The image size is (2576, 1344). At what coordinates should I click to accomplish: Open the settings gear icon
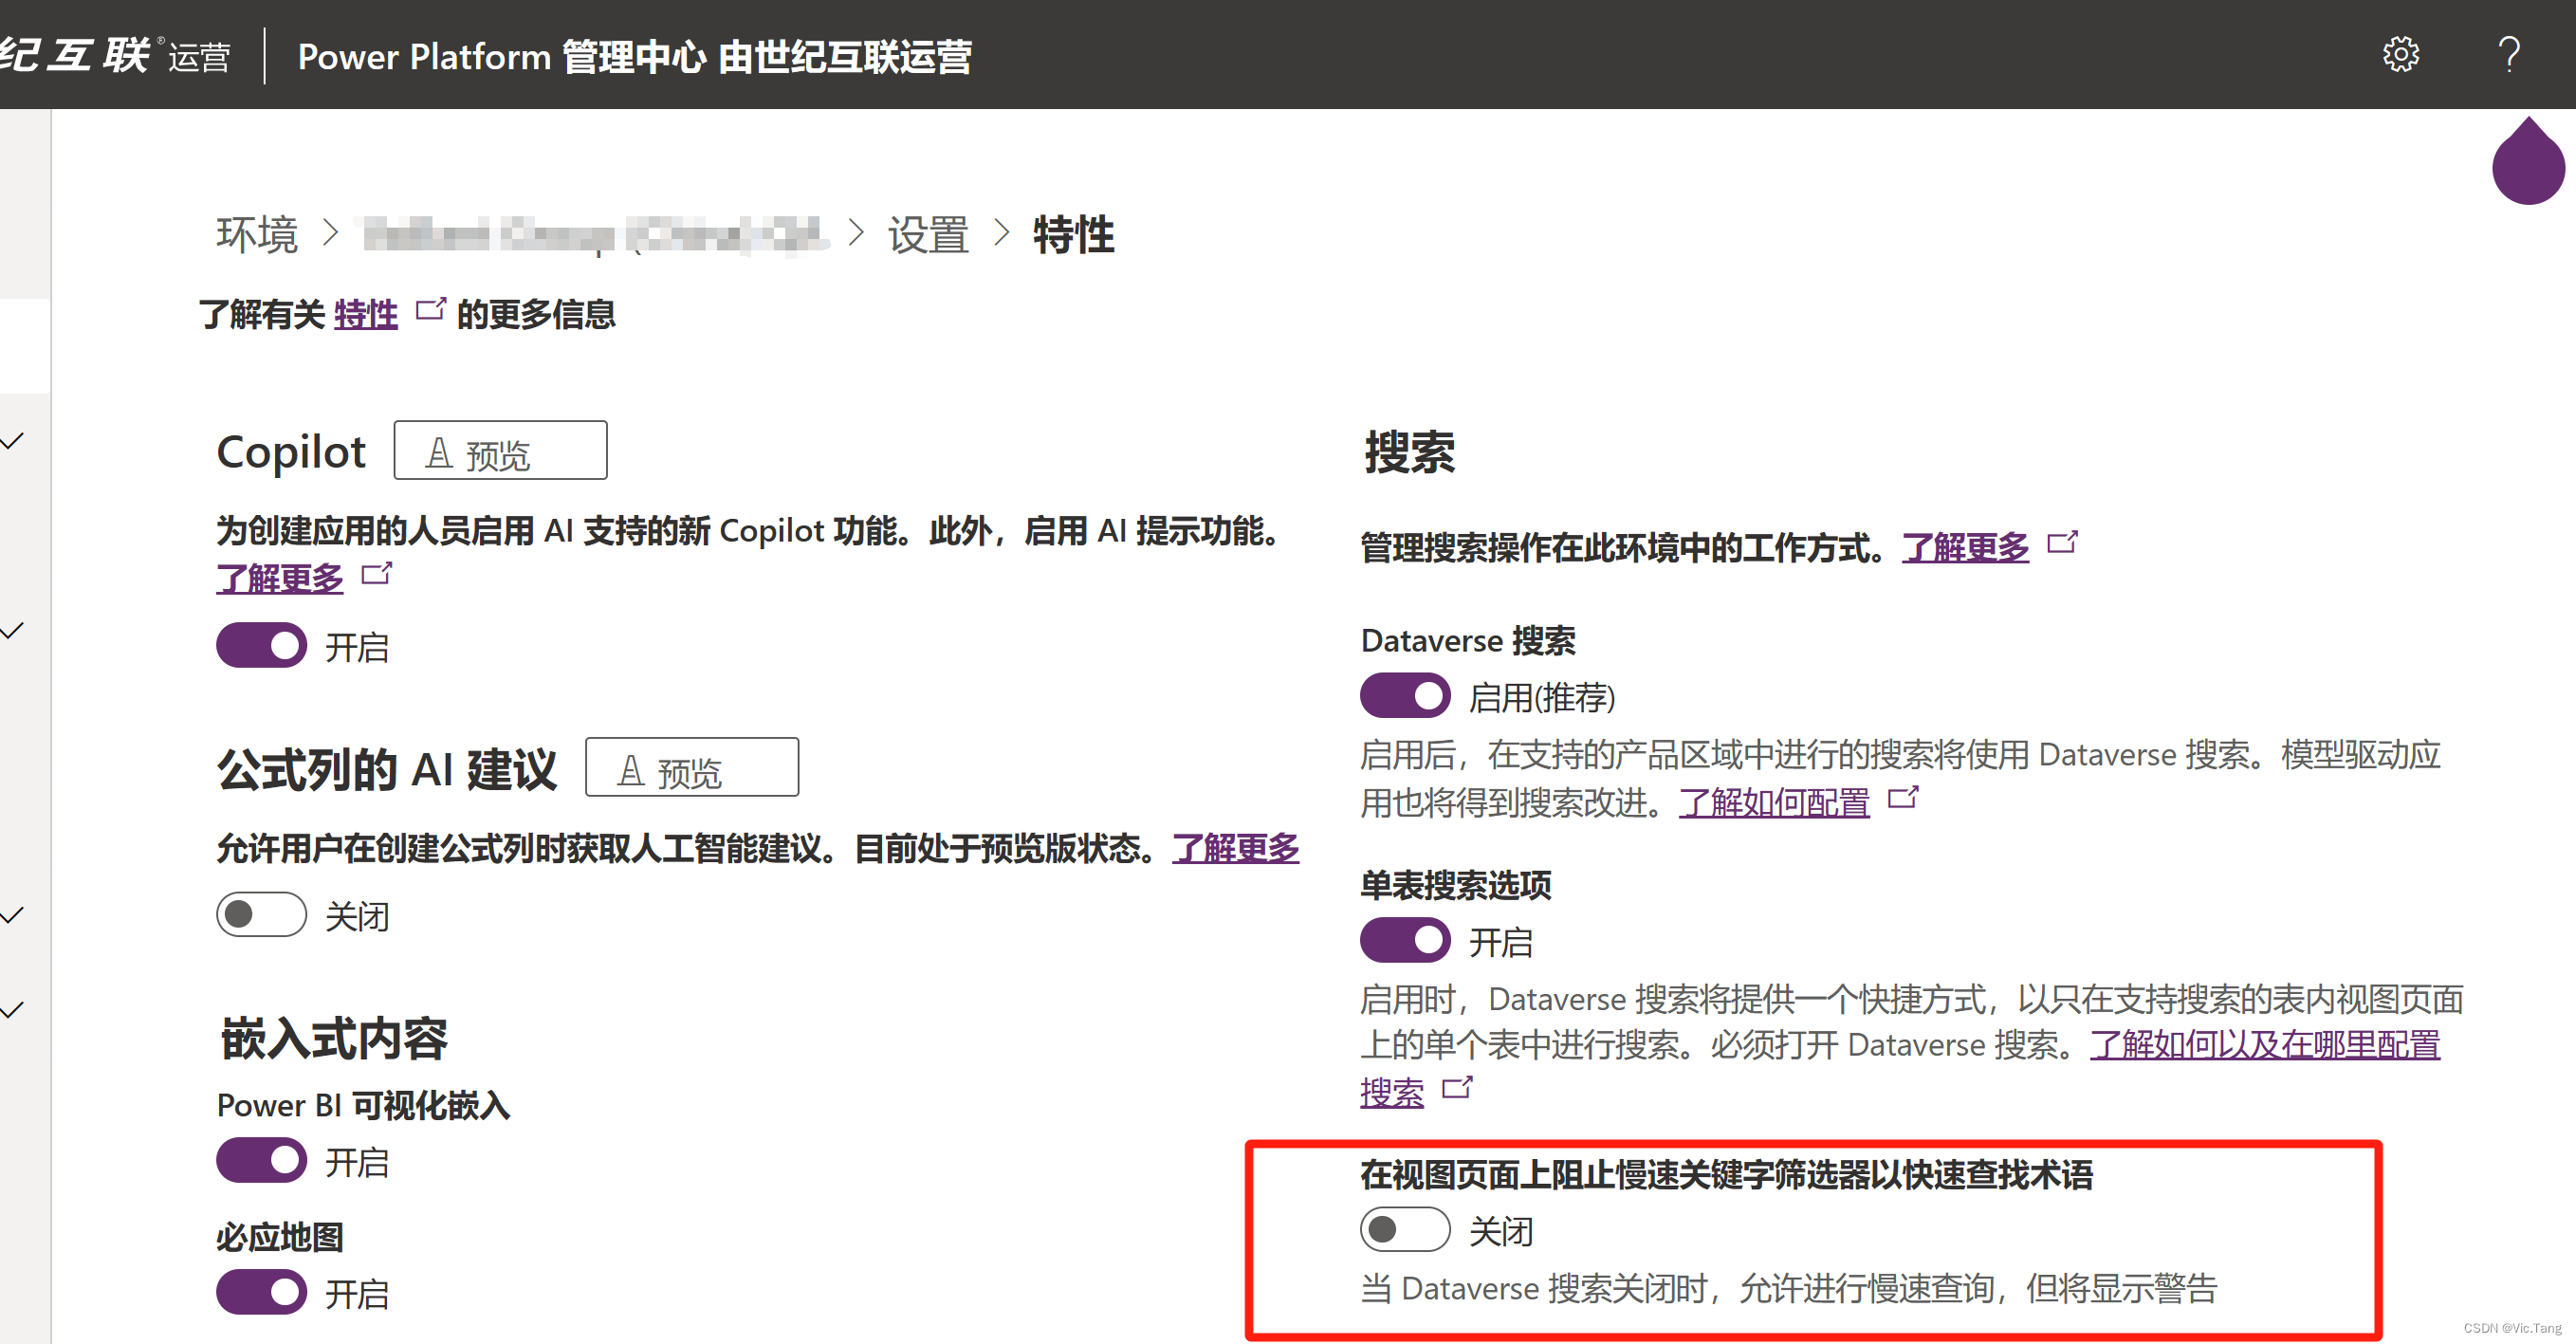coord(2400,54)
